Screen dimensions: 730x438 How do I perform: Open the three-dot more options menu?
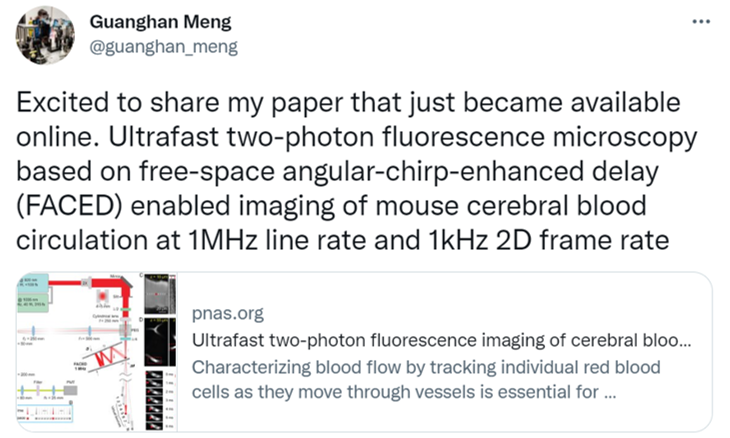coord(701,22)
